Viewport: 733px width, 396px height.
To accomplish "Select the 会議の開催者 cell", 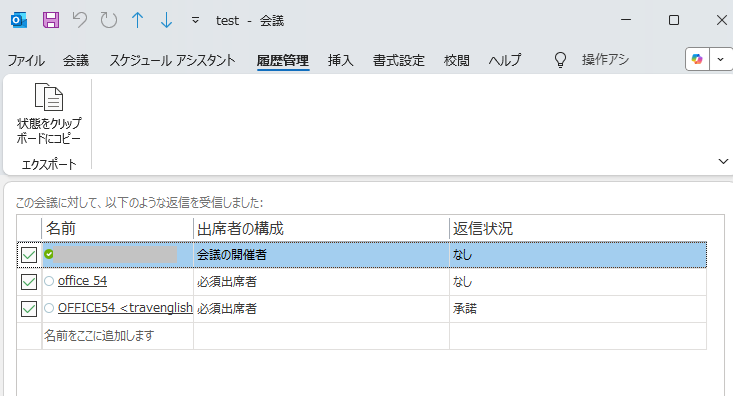I will click(x=321, y=255).
